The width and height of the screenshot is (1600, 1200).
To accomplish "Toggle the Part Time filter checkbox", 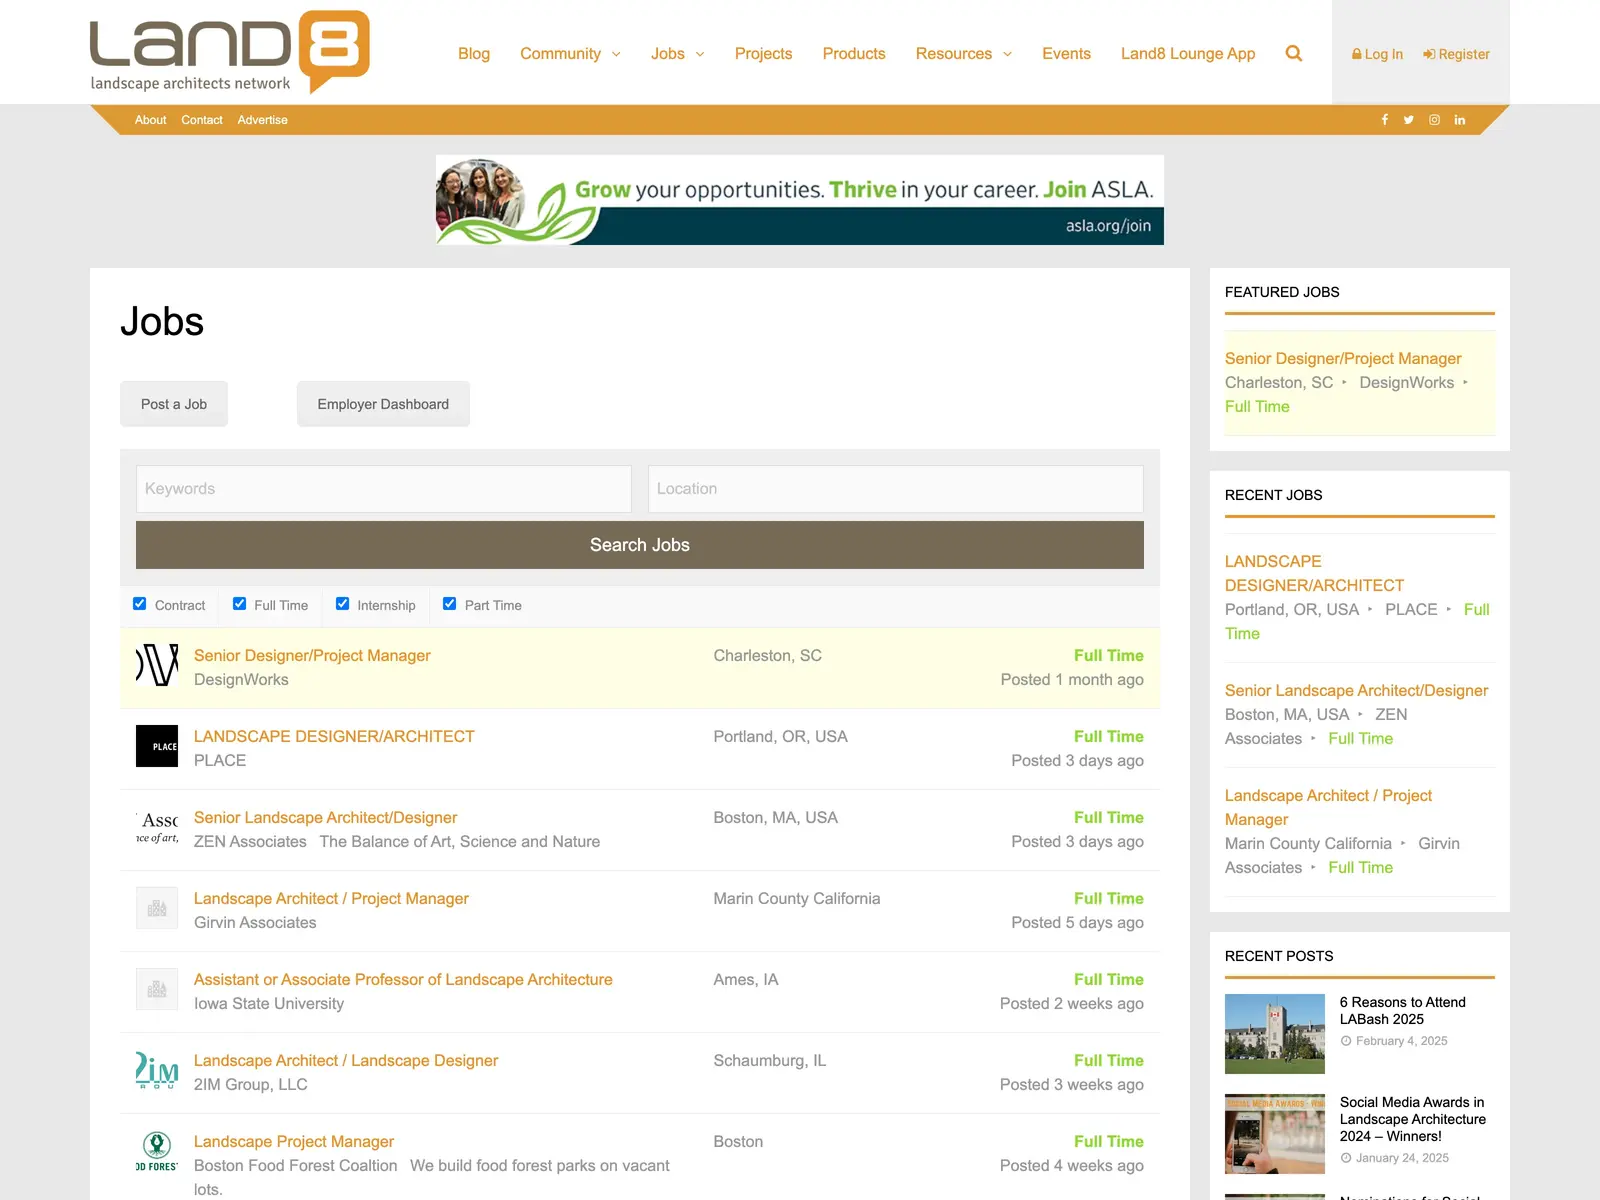I will coord(450,604).
